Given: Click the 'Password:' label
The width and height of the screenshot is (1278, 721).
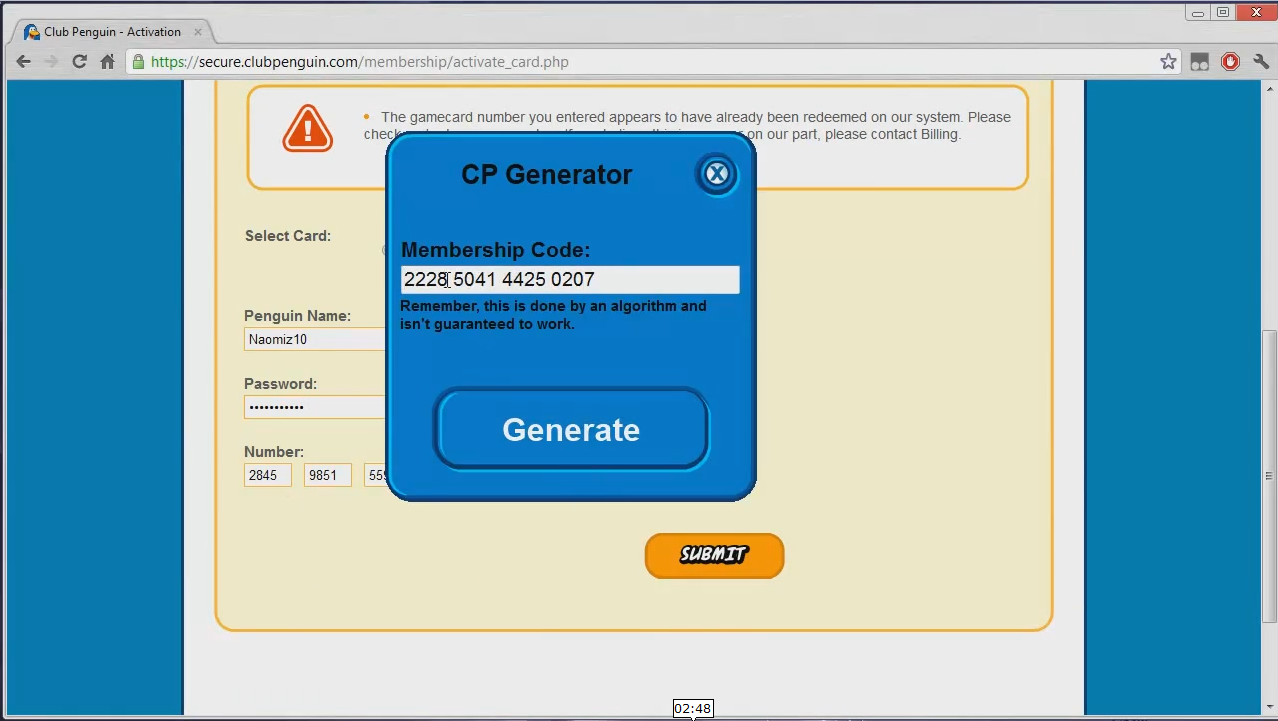Looking at the screenshot, I should click(280, 384).
